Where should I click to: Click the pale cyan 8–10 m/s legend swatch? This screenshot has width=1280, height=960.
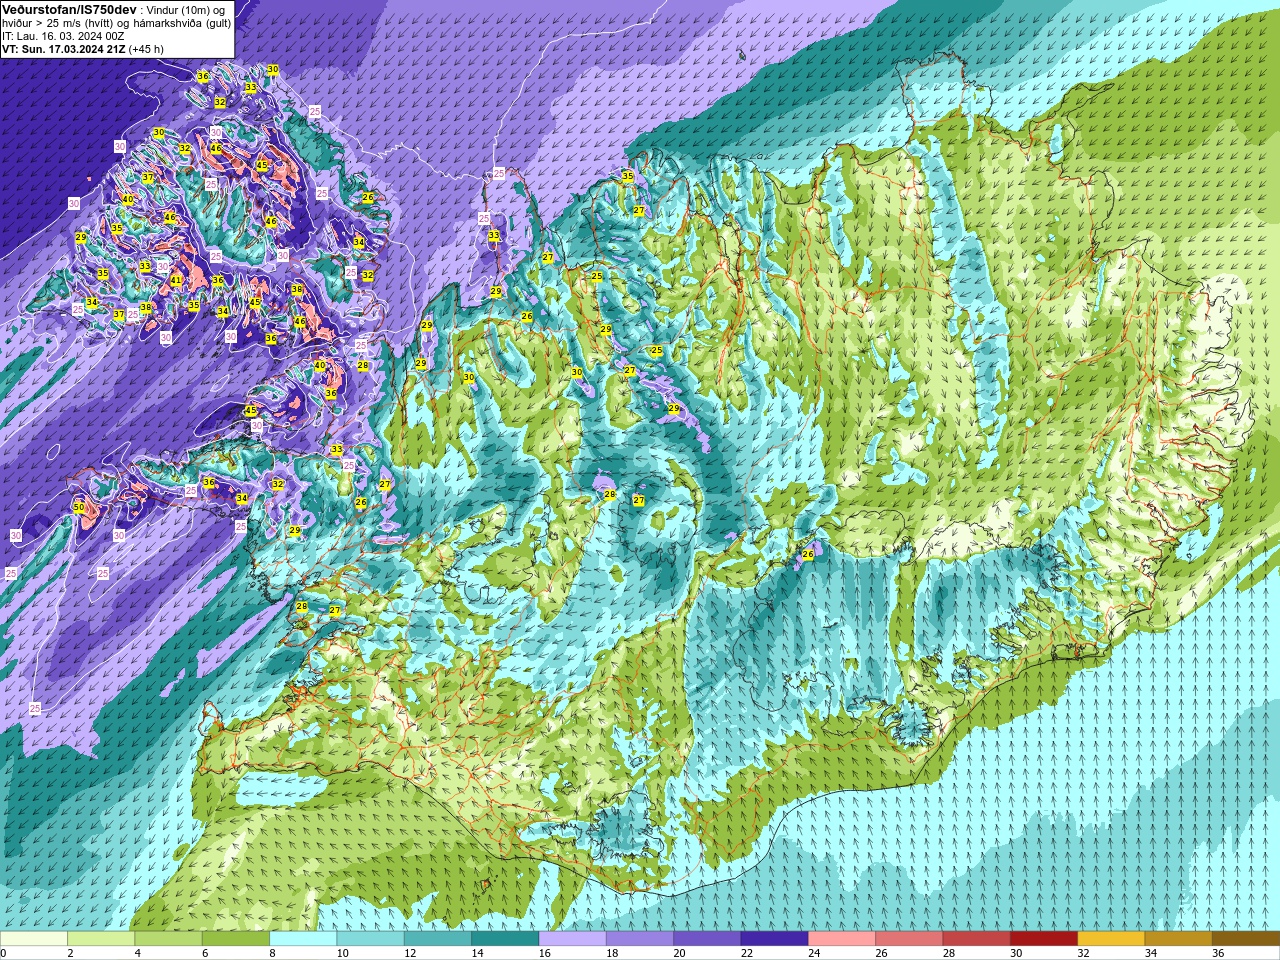point(303,939)
